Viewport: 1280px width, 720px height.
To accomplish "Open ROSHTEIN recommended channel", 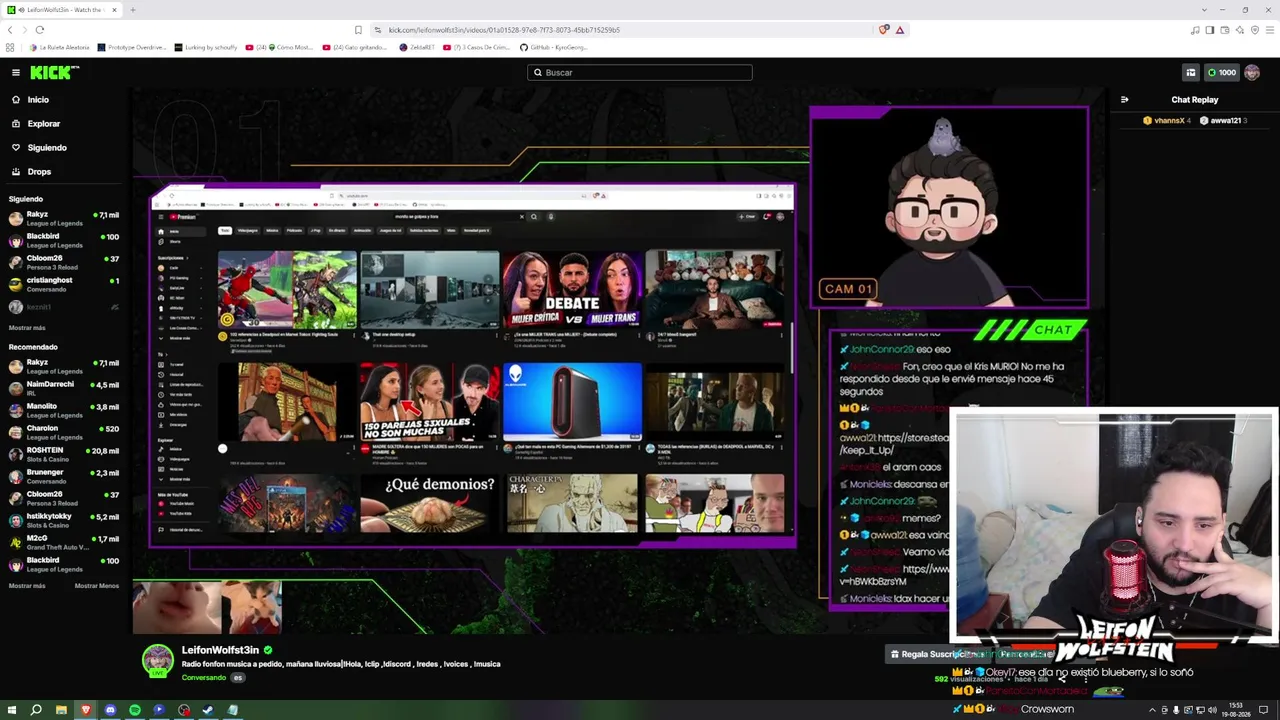I will [x=64, y=454].
